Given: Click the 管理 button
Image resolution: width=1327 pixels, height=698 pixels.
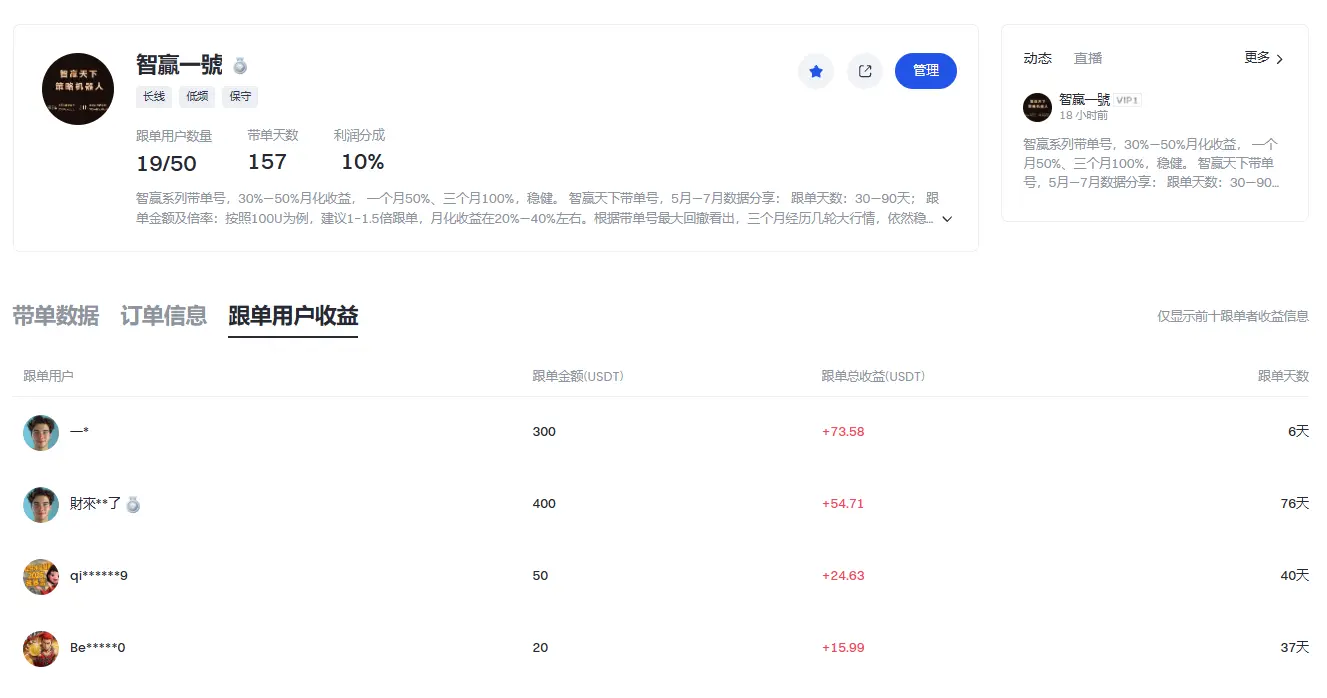Looking at the screenshot, I should point(926,71).
